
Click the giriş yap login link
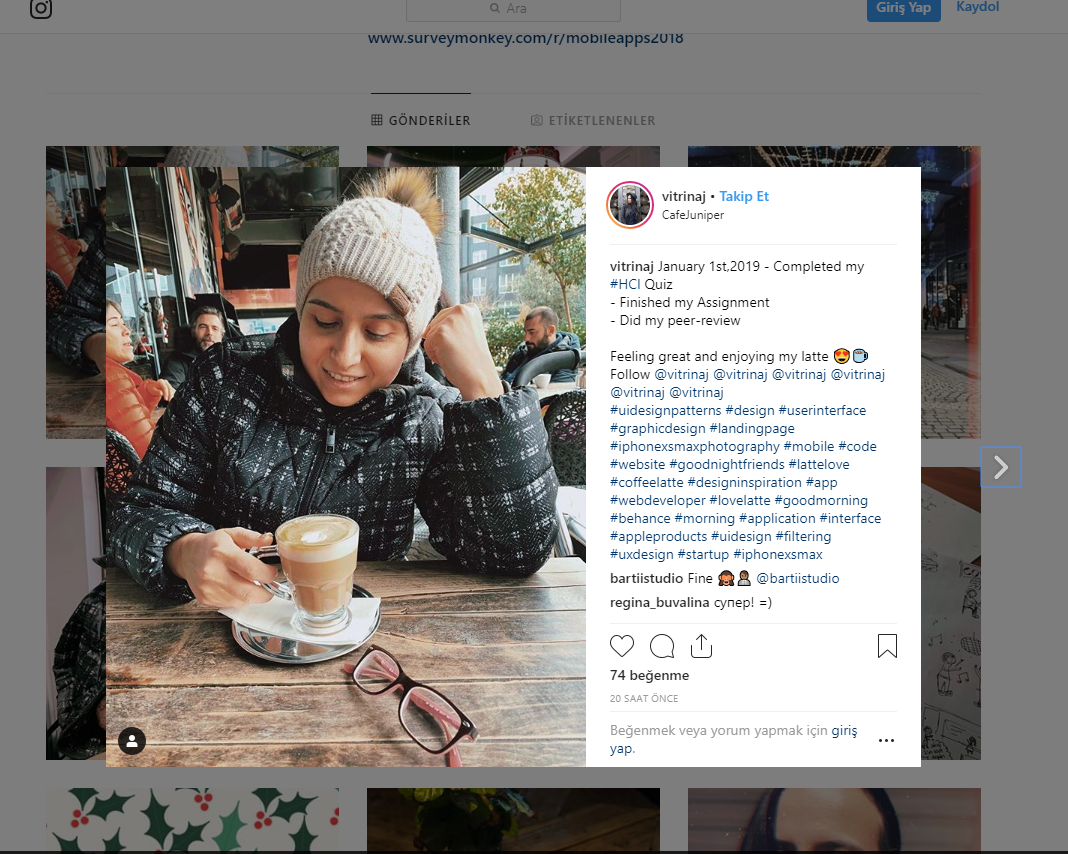point(844,731)
